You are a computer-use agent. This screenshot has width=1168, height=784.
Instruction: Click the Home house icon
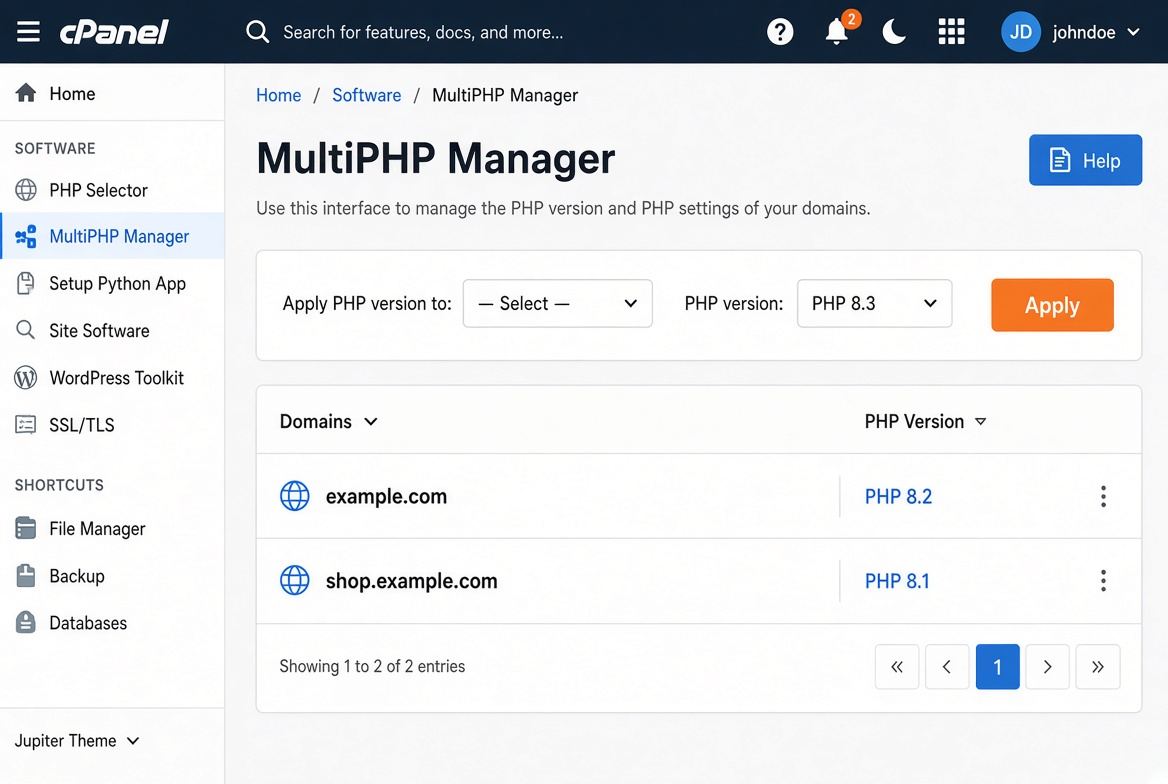(x=25, y=93)
